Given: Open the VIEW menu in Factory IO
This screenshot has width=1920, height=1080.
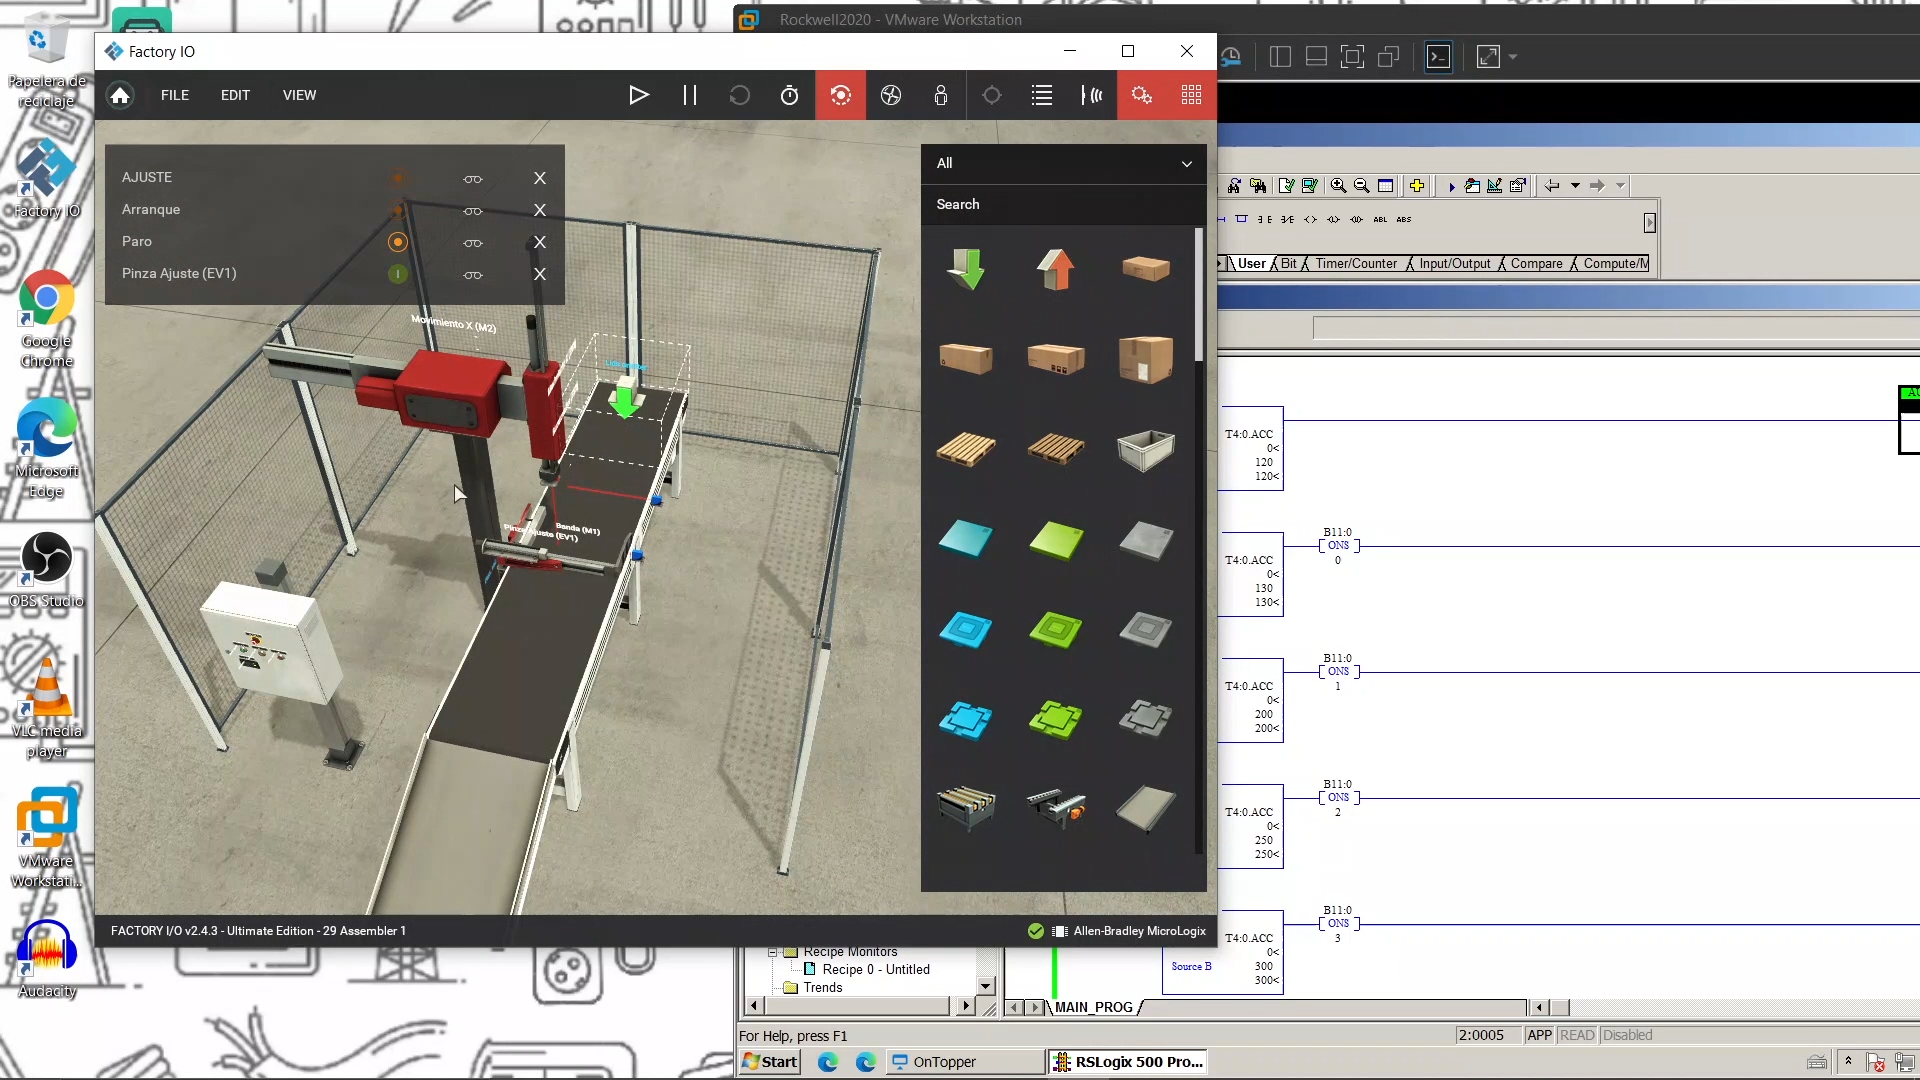Looking at the screenshot, I should [299, 95].
